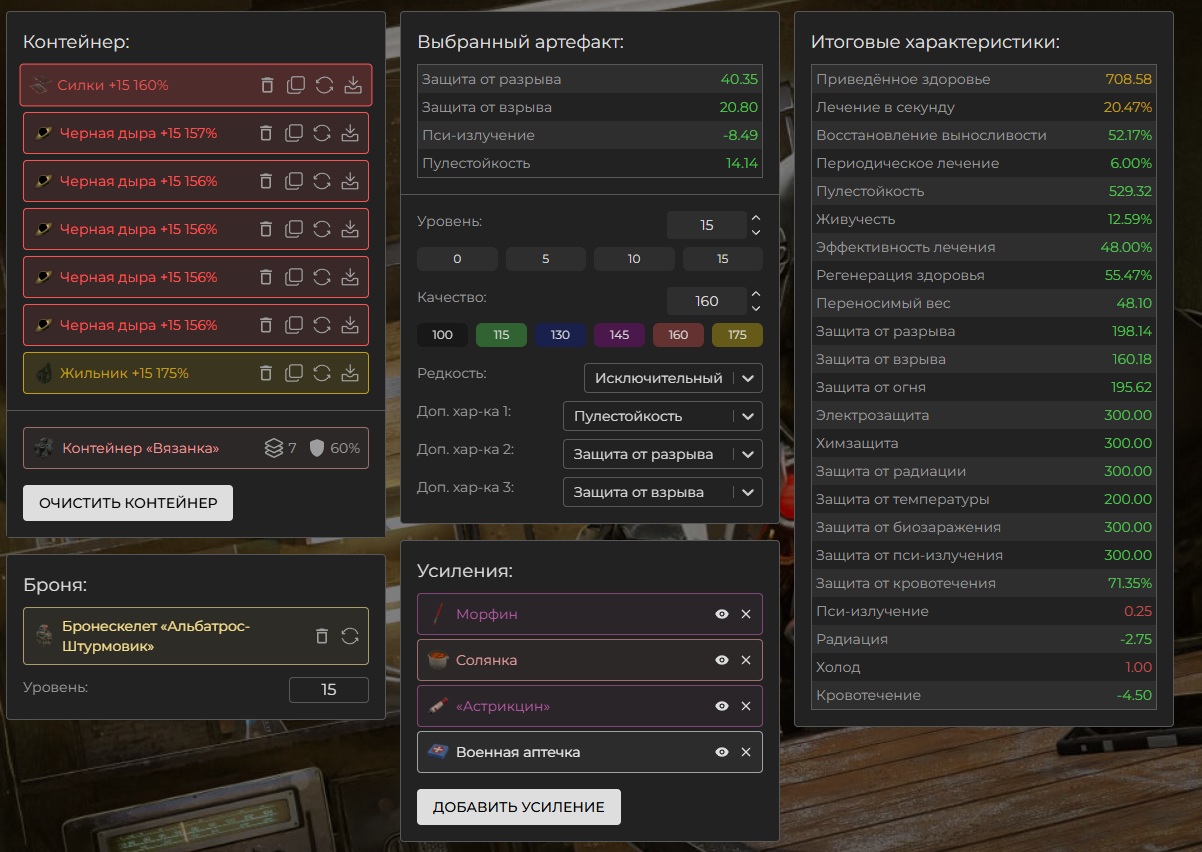The width and height of the screenshot is (1202, 852).
Task: Expand Доп. хар-ка 1 Пулестойкость dropdown
Action: pos(662,416)
